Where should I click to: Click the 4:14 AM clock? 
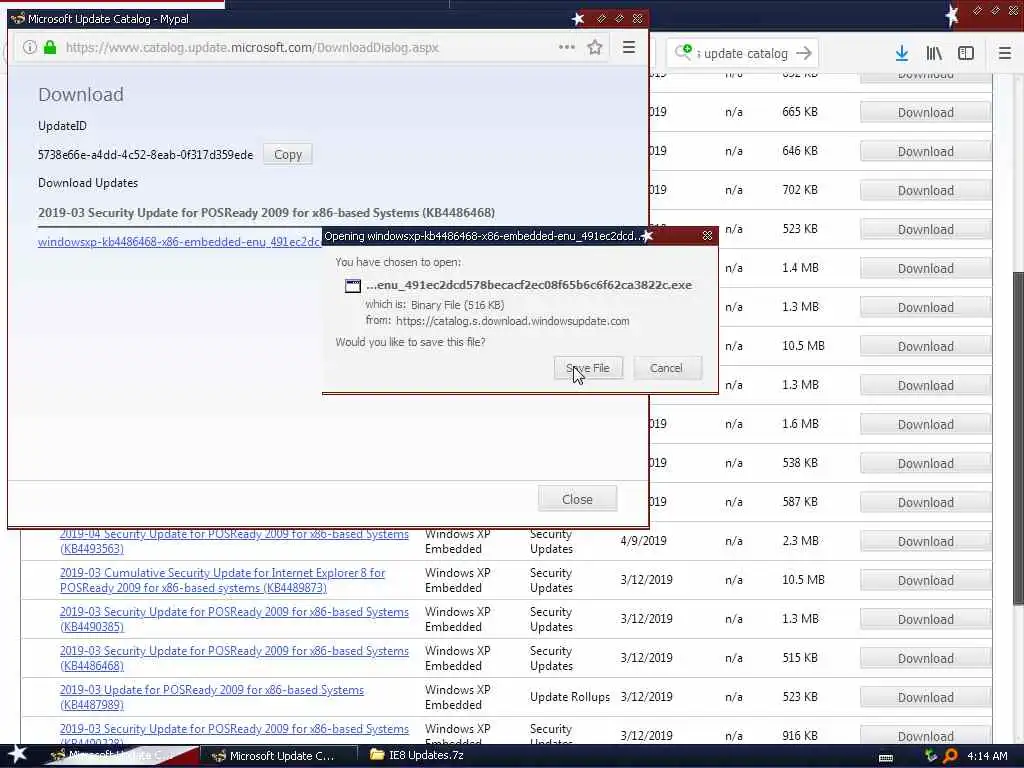click(x=987, y=756)
